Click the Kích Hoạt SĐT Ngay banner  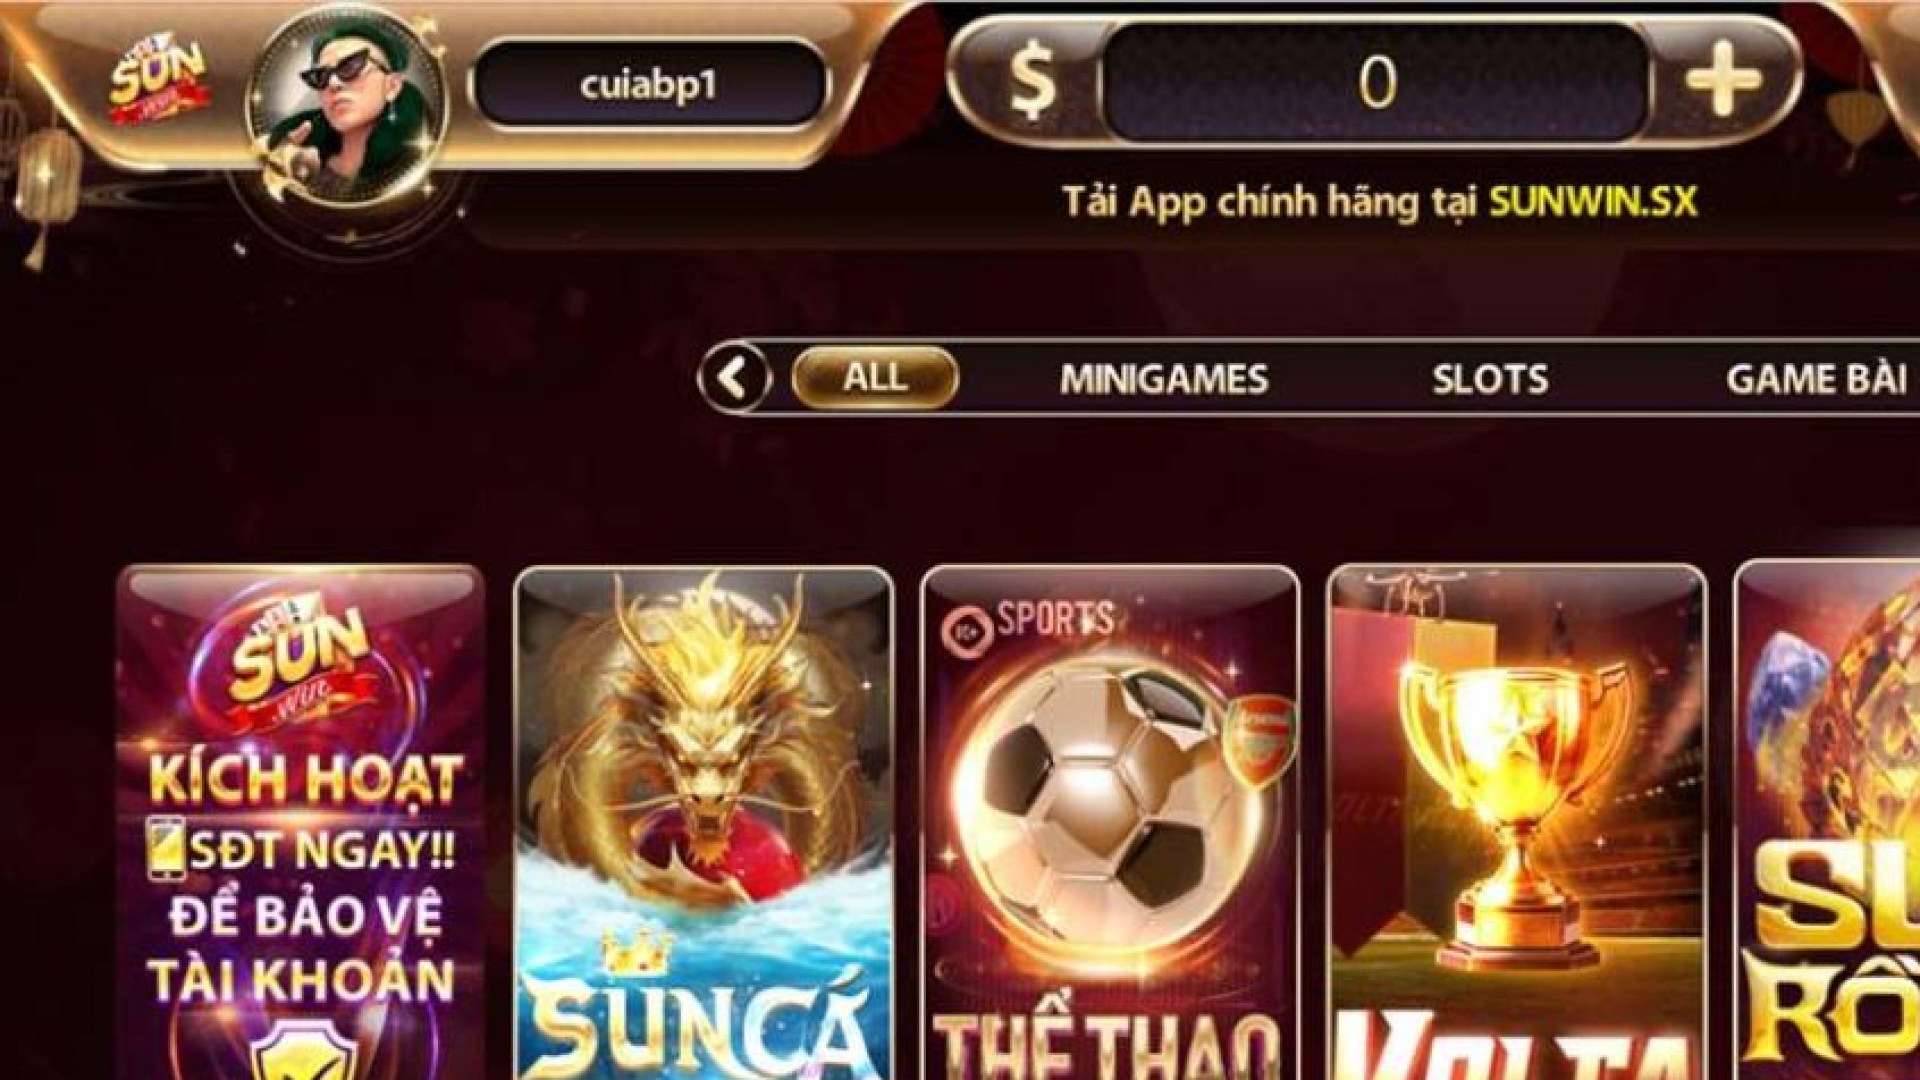(x=301, y=823)
